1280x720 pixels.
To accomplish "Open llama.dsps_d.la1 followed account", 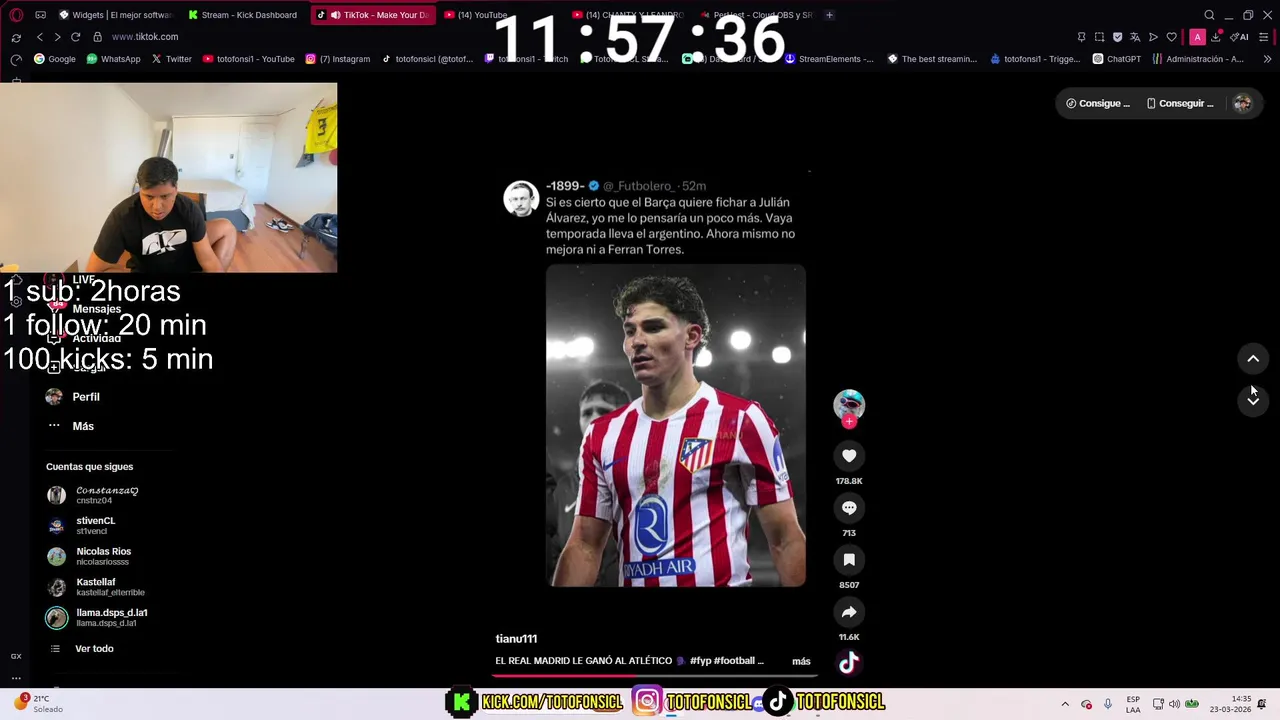I will click(97, 618).
